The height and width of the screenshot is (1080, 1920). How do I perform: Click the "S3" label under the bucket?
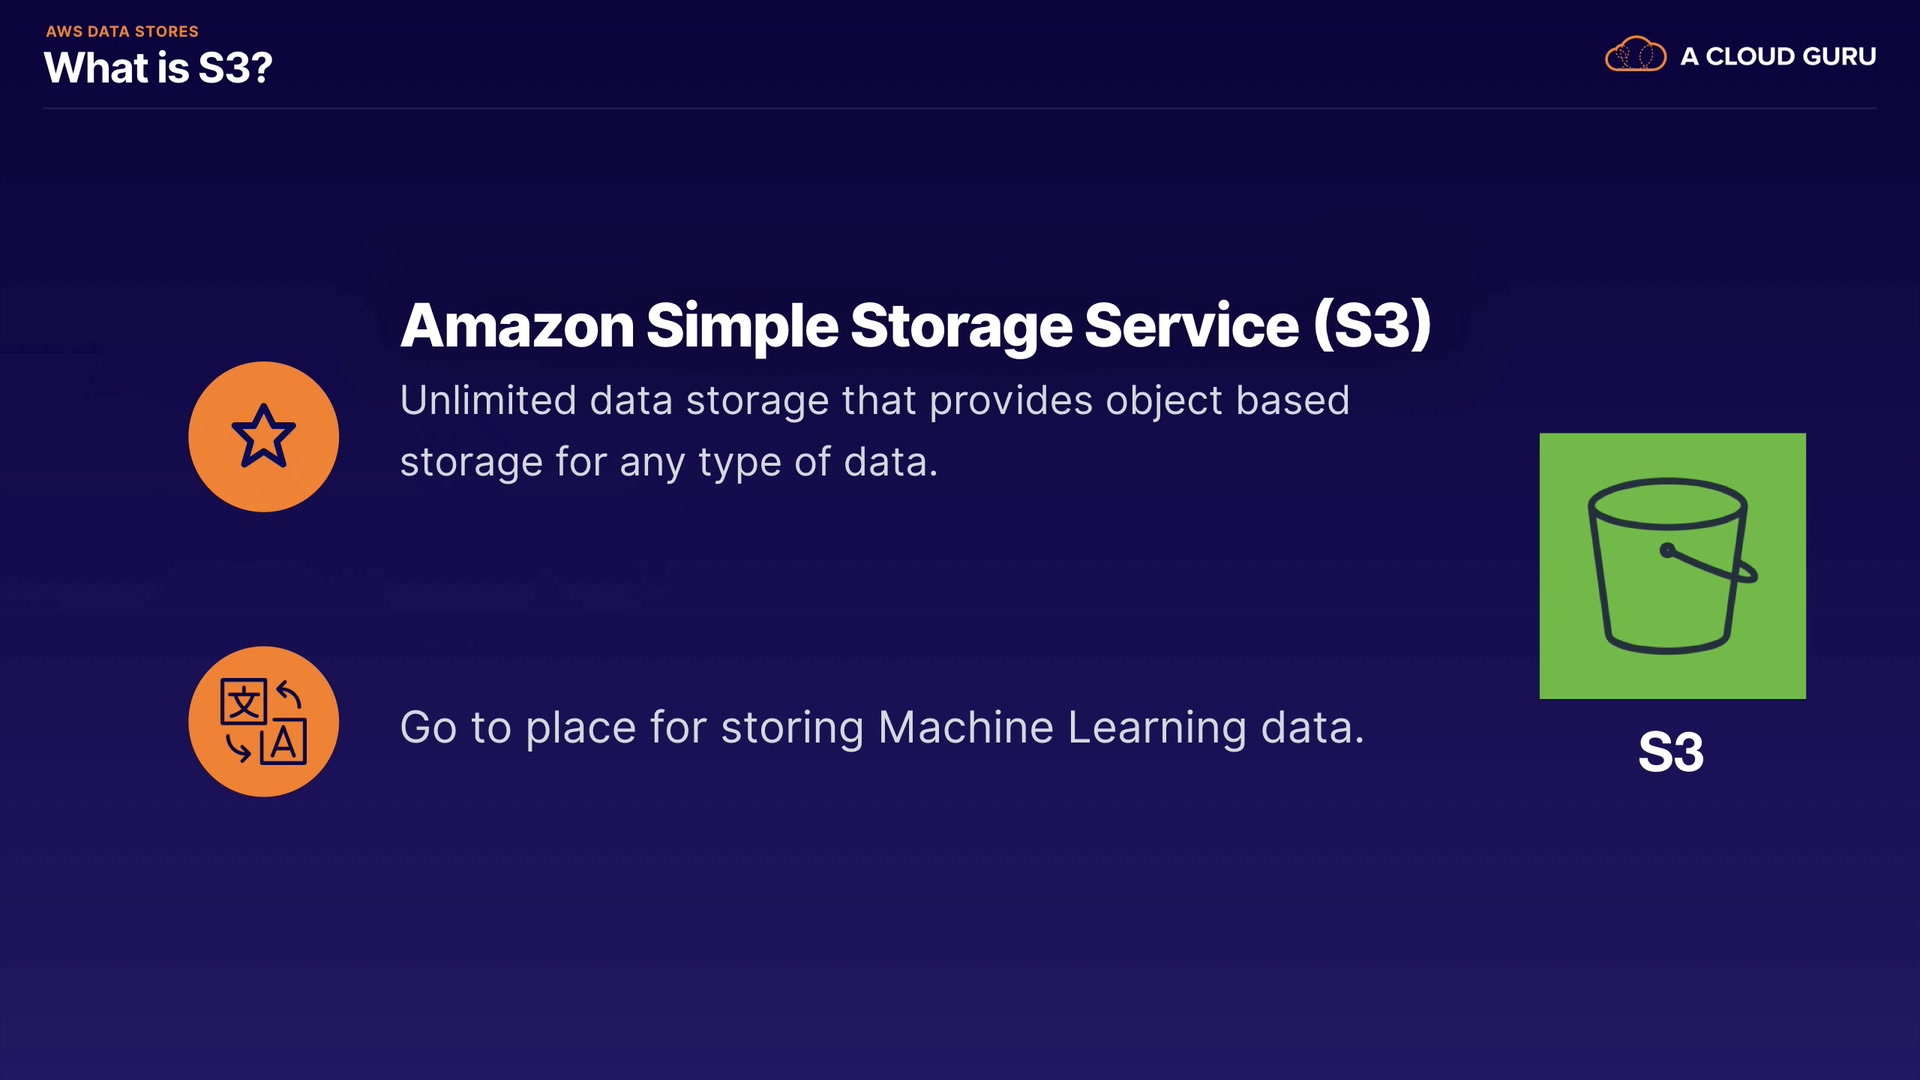coord(1670,752)
